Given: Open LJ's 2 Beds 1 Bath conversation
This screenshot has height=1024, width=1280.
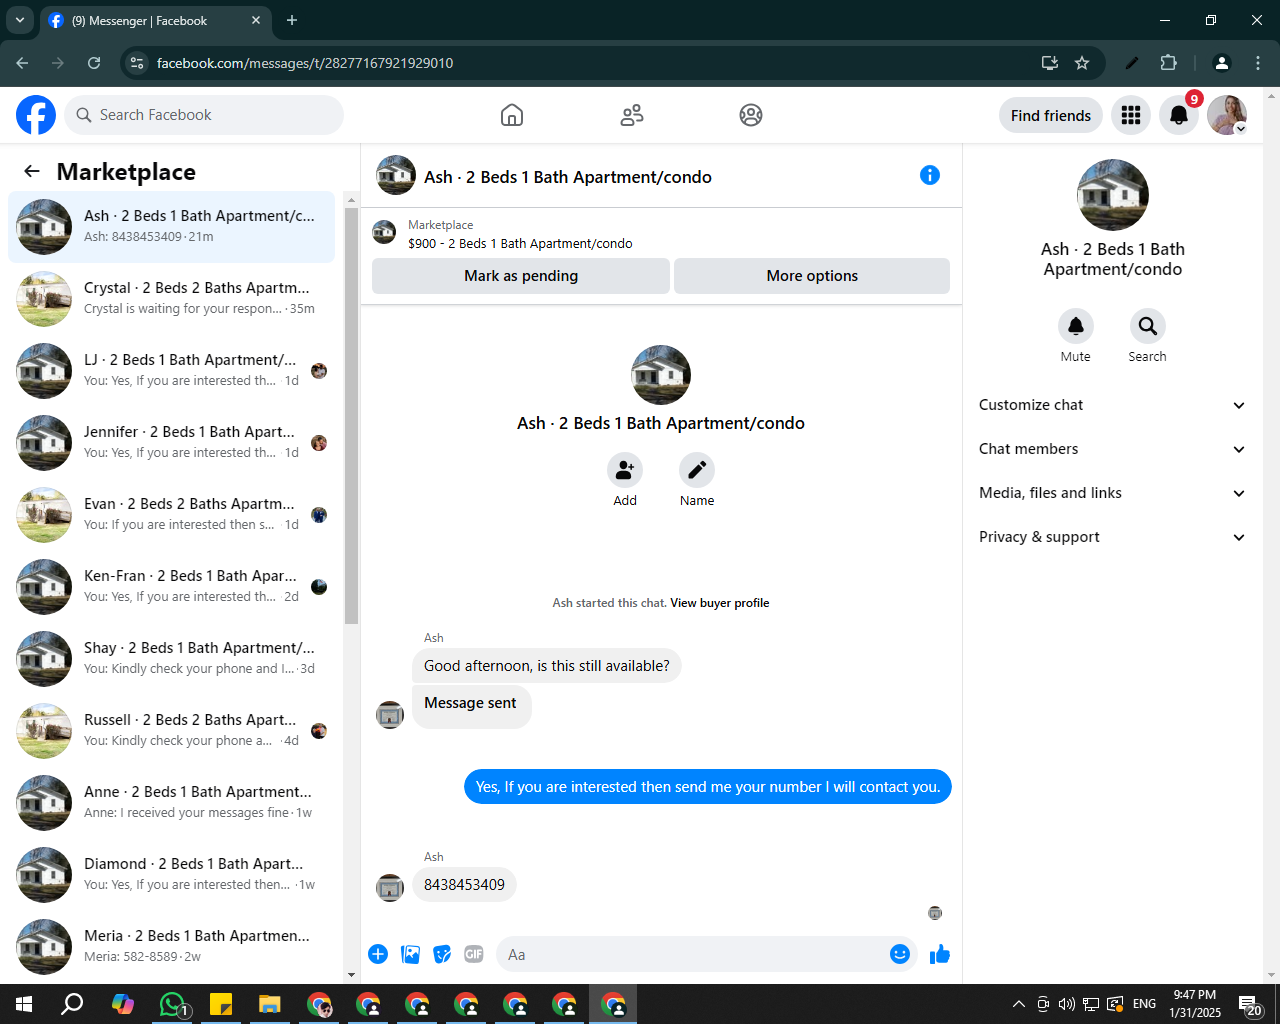Looking at the screenshot, I should tap(171, 371).
